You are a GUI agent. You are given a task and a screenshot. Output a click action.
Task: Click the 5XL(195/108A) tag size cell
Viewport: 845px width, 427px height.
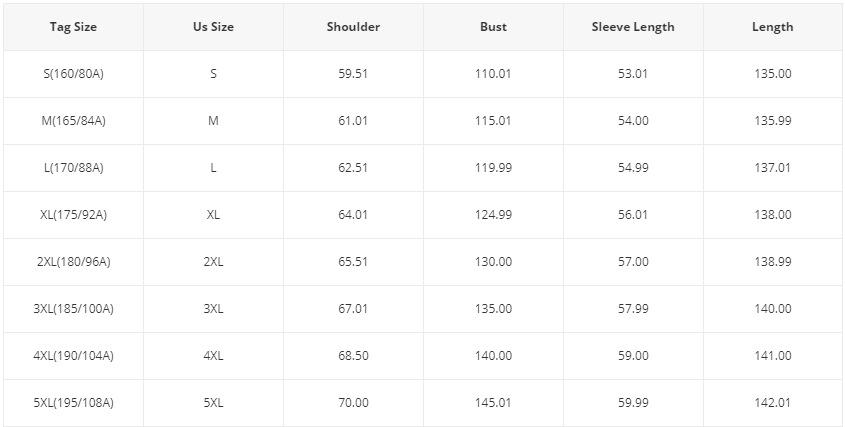(x=73, y=403)
